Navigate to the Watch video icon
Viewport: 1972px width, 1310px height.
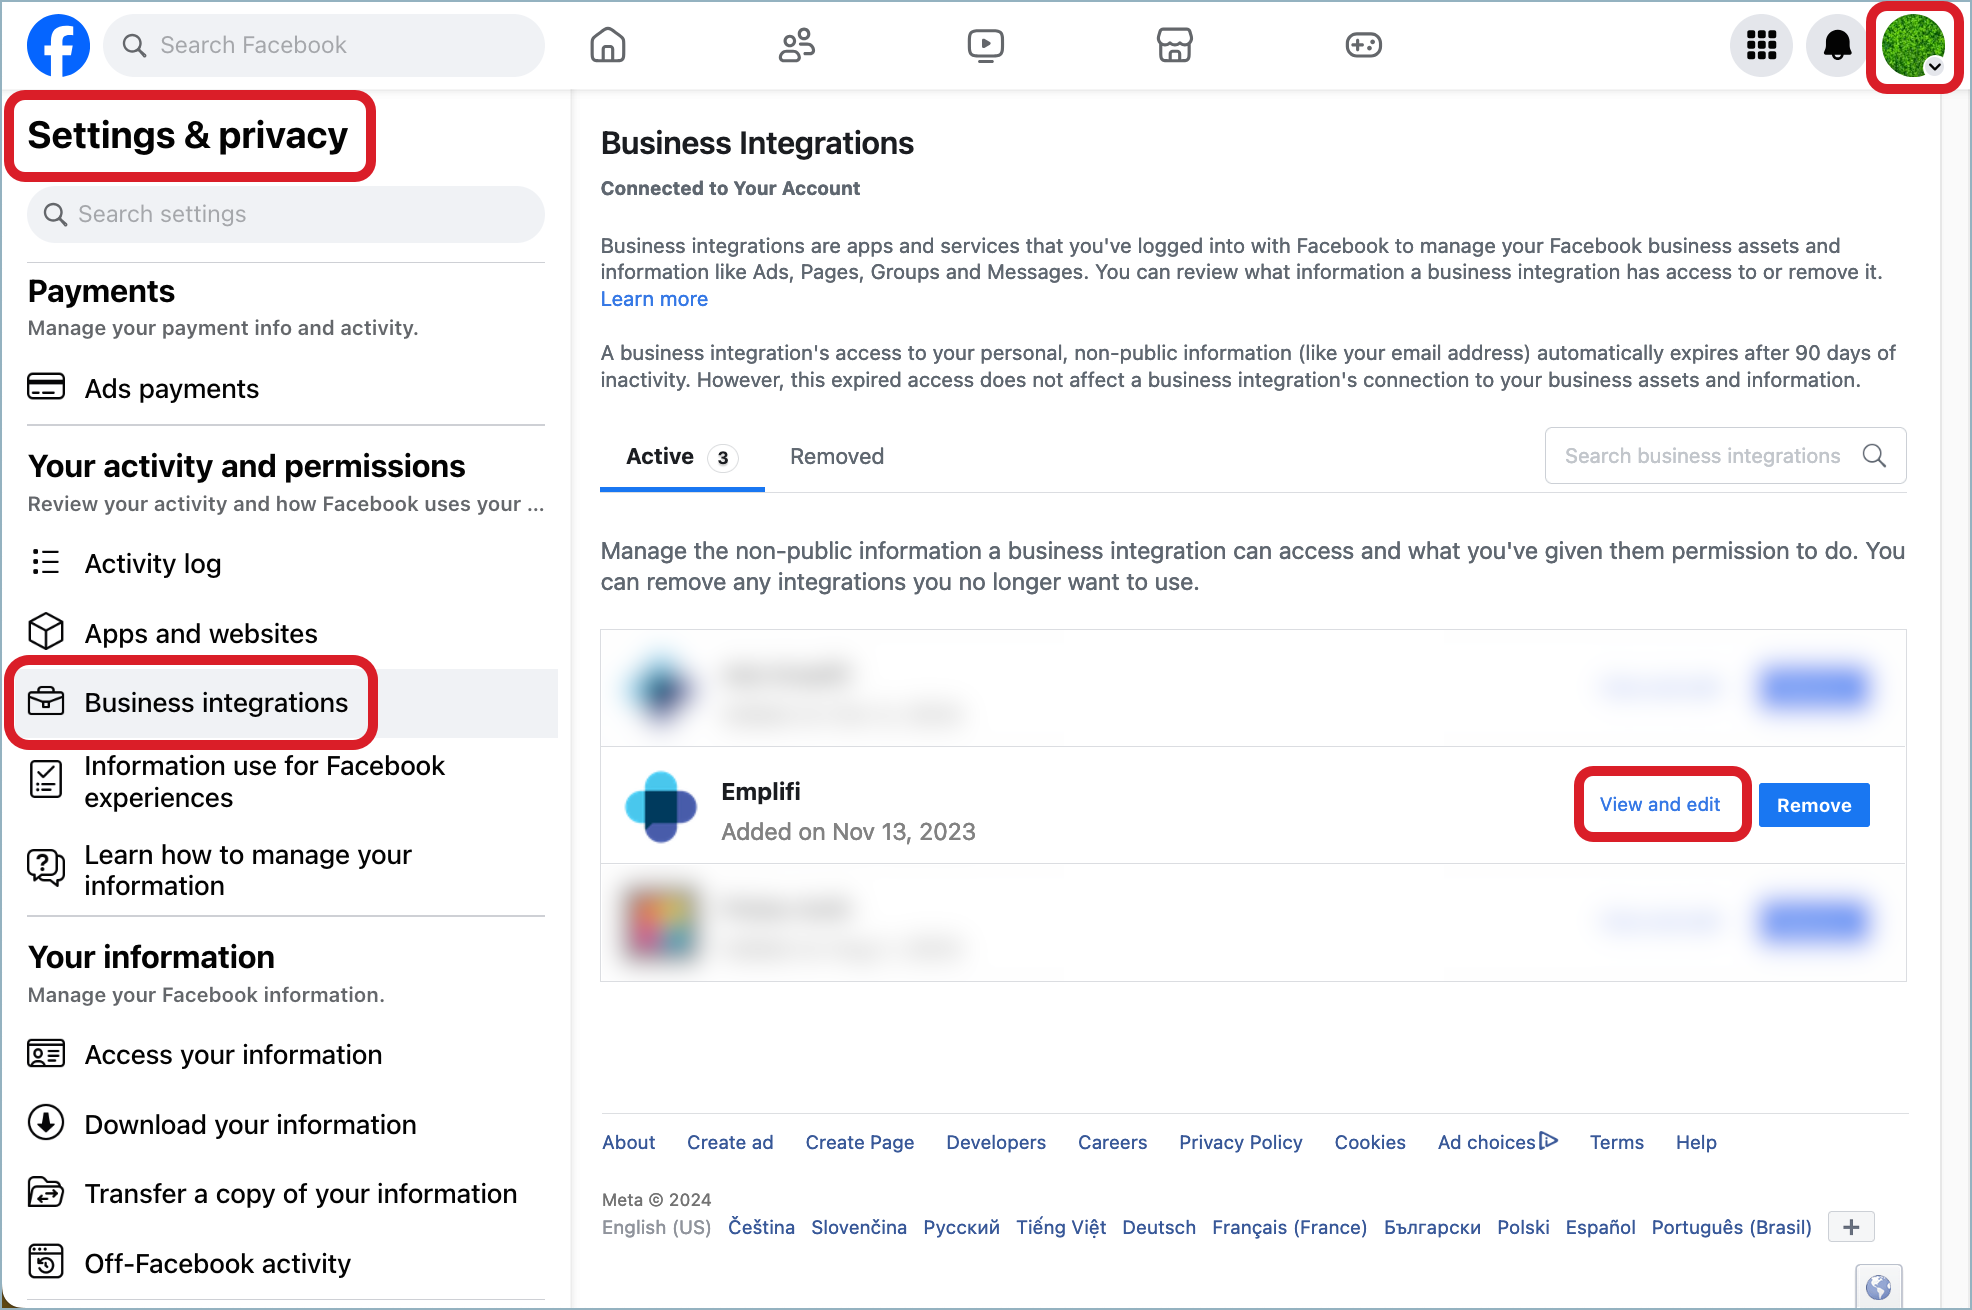click(985, 42)
